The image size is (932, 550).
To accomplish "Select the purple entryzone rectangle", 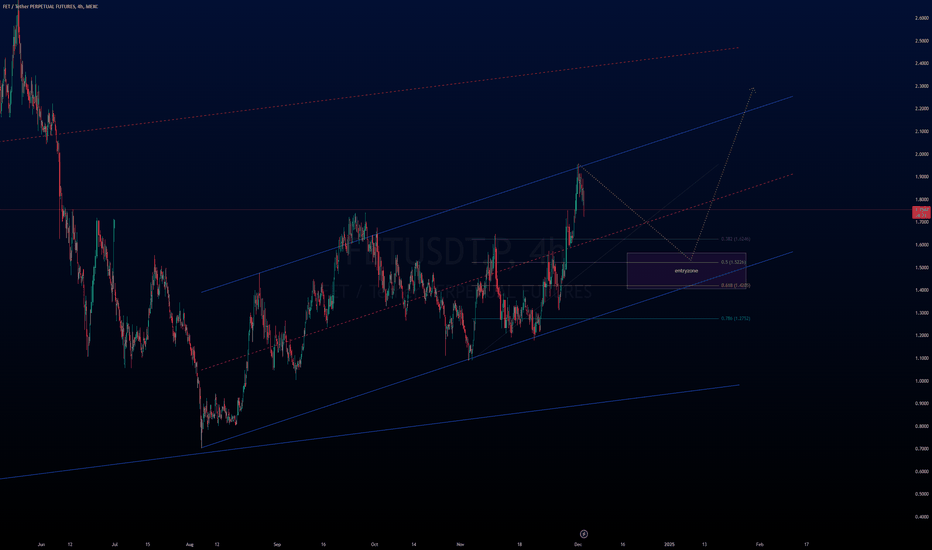I will click(686, 271).
